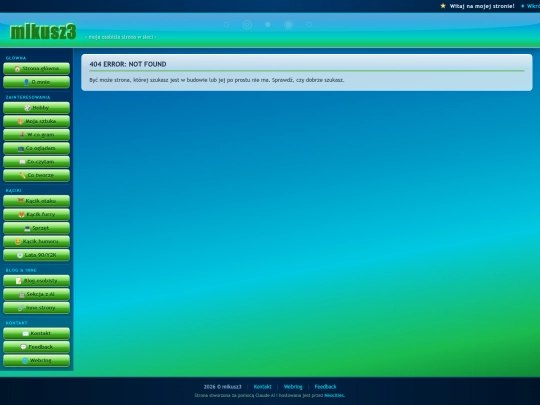Click the computer icon on Sprzęt

pyautogui.click(x=27, y=228)
